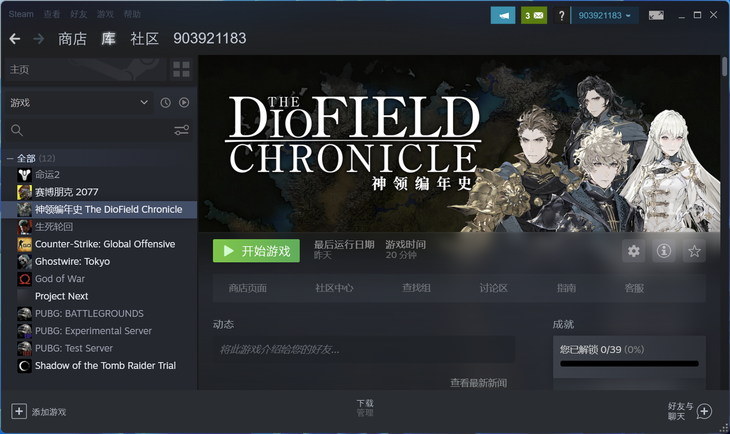Open the 游戏 category dropdown

(79, 102)
